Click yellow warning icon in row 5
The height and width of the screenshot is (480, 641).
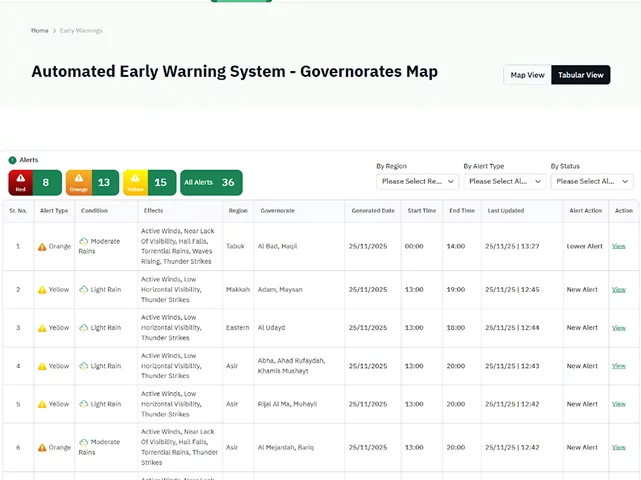coord(42,404)
